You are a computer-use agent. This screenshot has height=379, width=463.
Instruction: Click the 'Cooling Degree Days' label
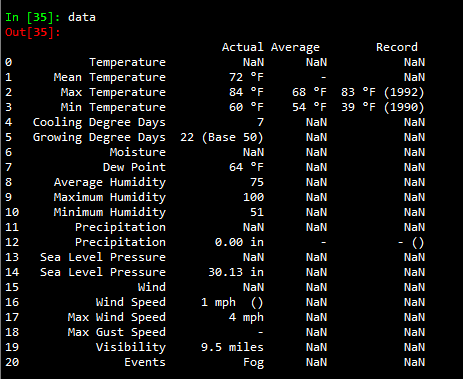click(99, 122)
